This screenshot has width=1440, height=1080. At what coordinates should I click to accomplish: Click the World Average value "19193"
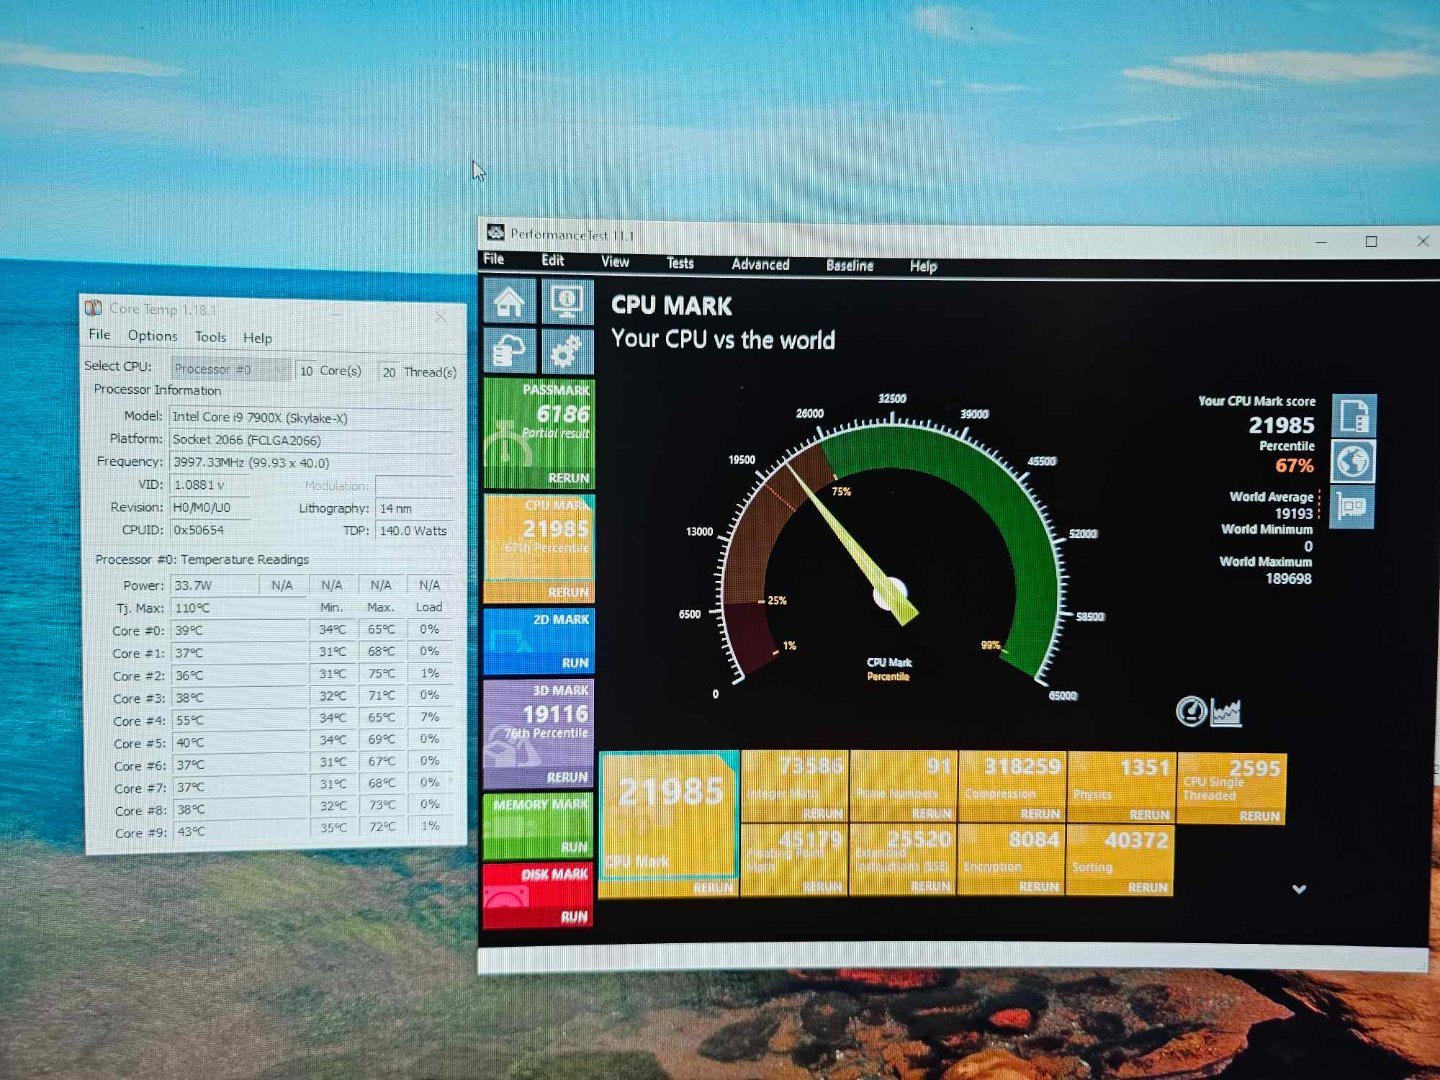(x=1293, y=513)
